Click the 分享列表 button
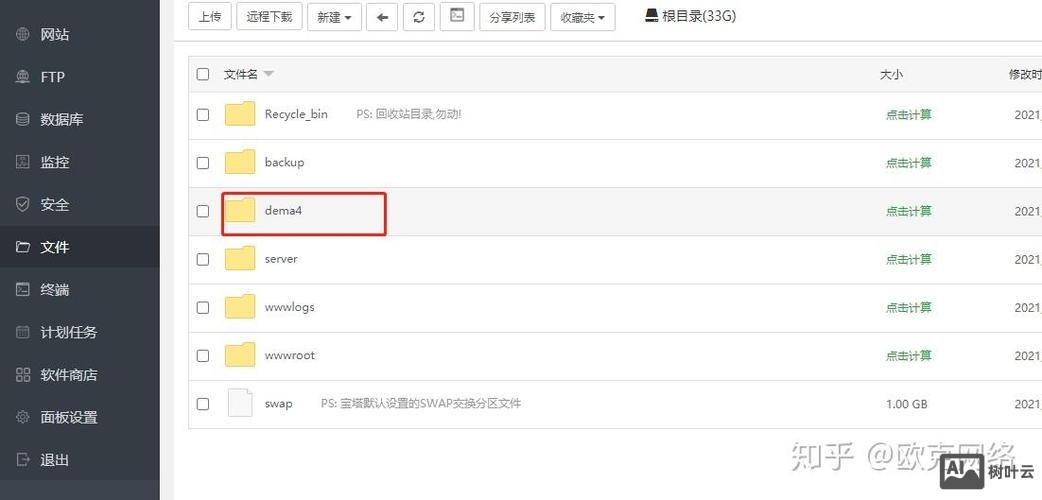The height and width of the screenshot is (500, 1042). [512, 17]
